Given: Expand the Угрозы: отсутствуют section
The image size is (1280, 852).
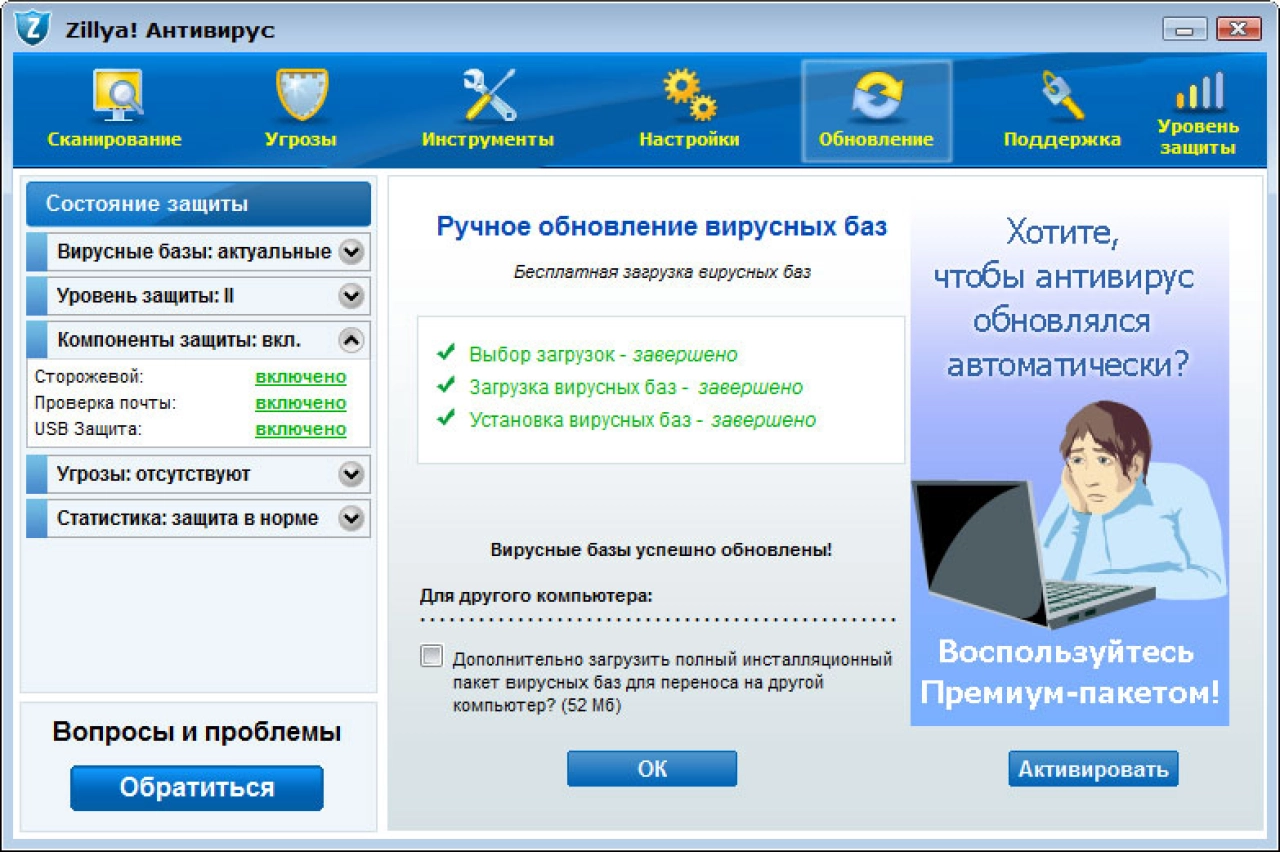Looking at the screenshot, I should 198,474.
